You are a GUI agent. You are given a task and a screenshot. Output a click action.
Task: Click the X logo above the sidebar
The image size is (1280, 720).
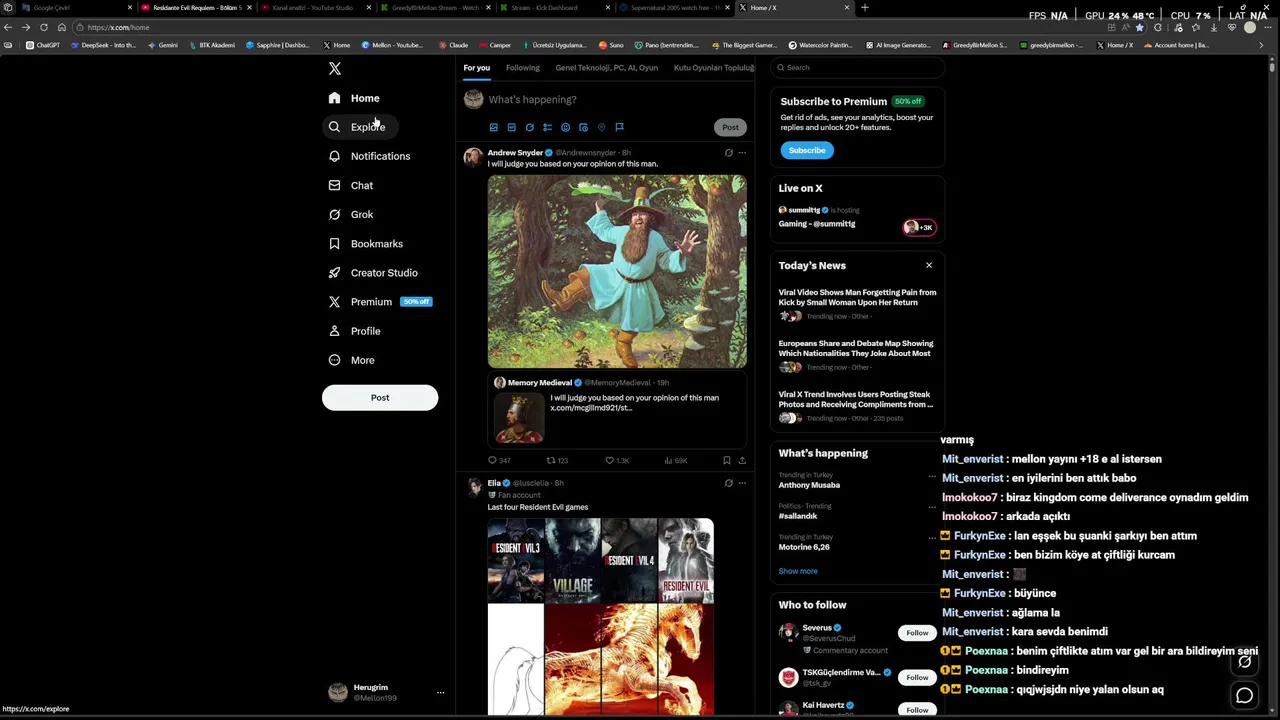335,69
